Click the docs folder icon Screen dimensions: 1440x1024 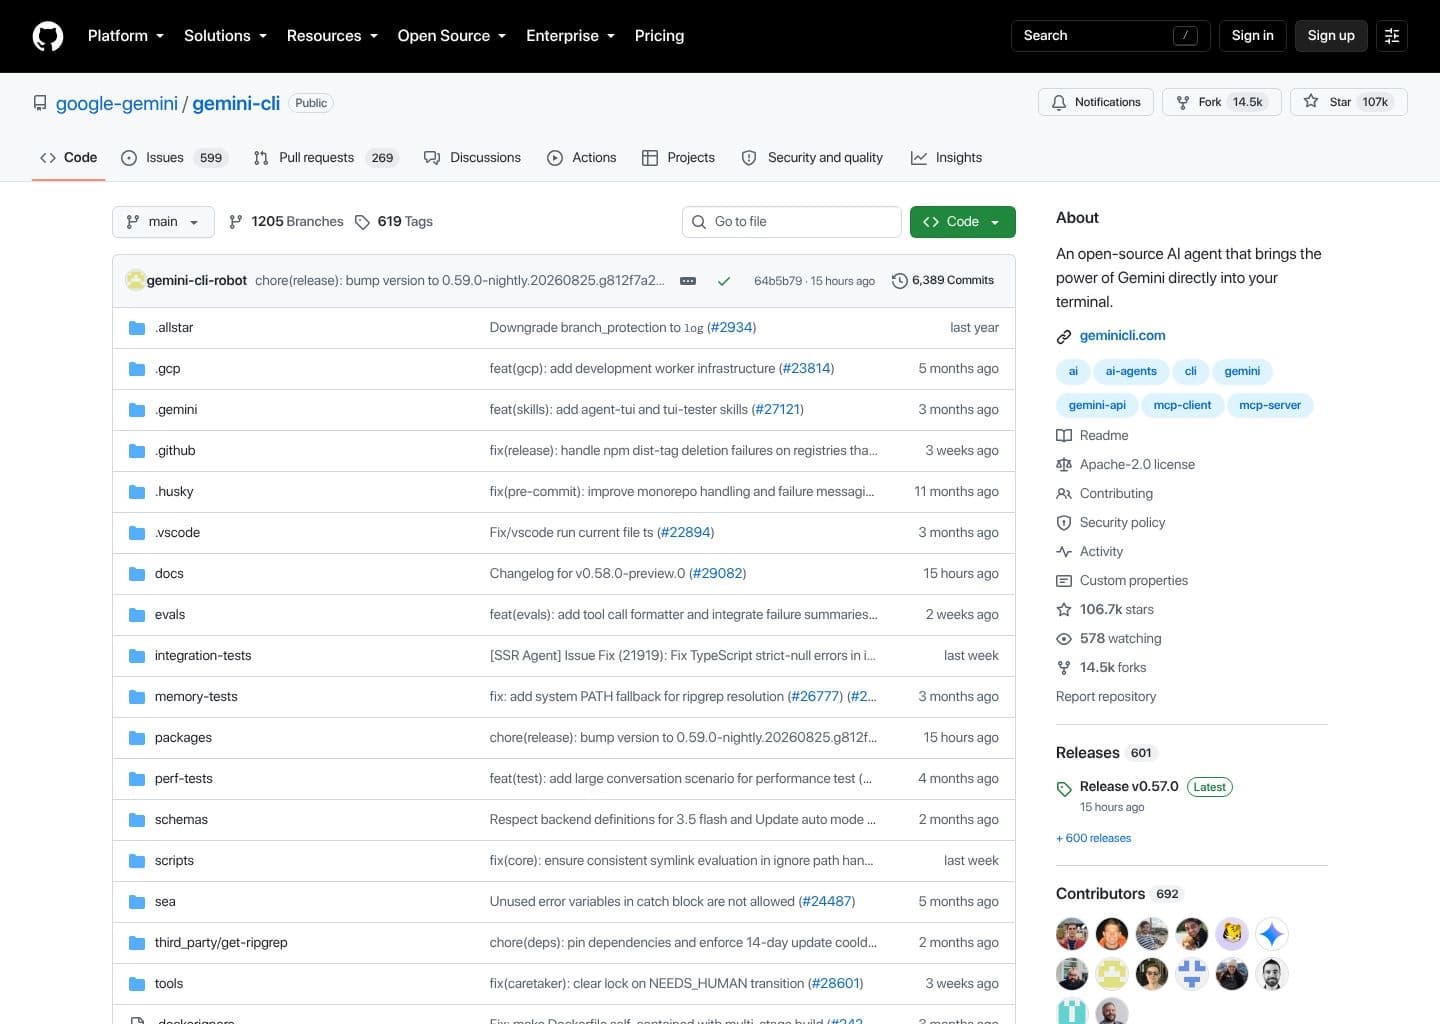point(137,574)
